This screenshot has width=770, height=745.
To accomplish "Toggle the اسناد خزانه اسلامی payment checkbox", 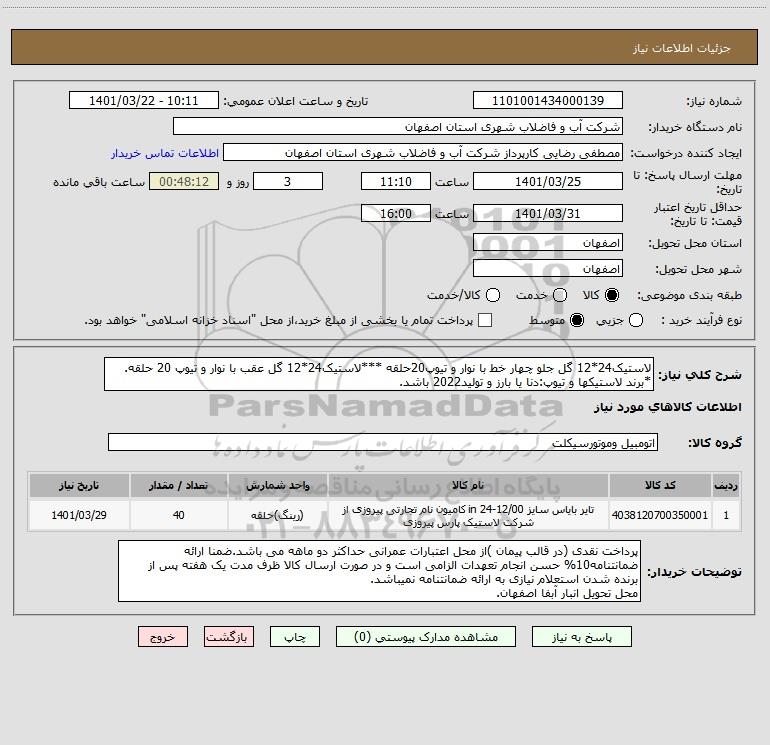I will coord(485,320).
